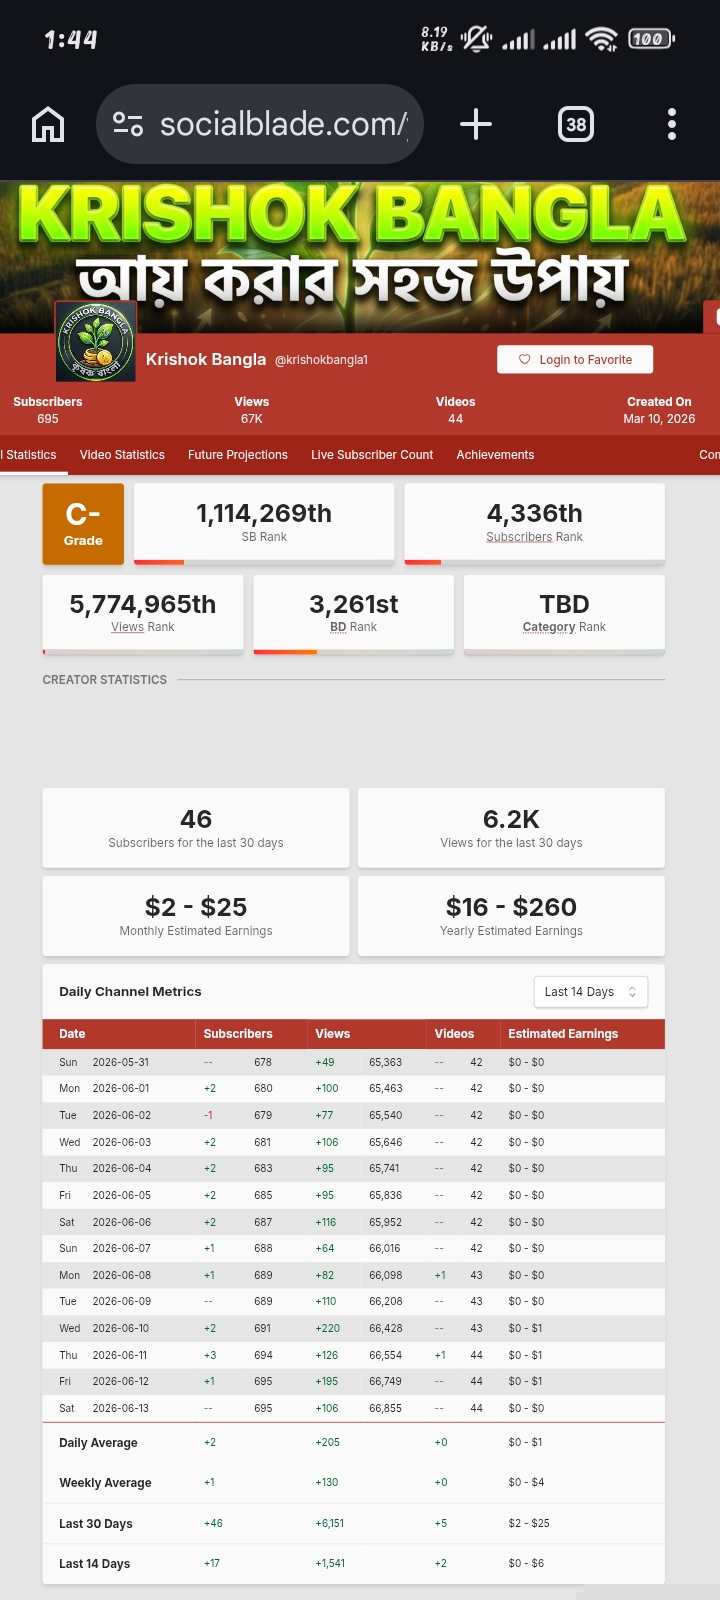Image resolution: width=720 pixels, height=1600 pixels.
Task: Tap the Created On Mar 10, 2026 stat
Action: (x=659, y=410)
